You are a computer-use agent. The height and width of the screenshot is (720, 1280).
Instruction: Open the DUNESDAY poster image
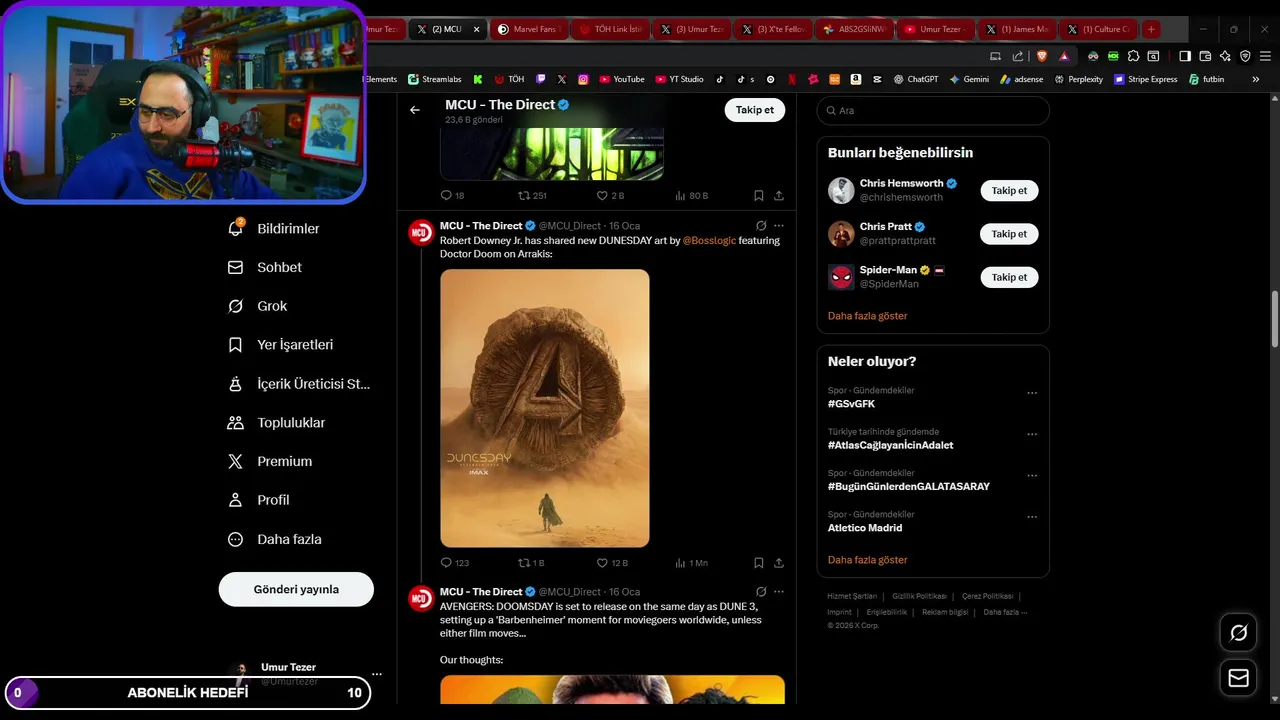[x=545, y=408]
